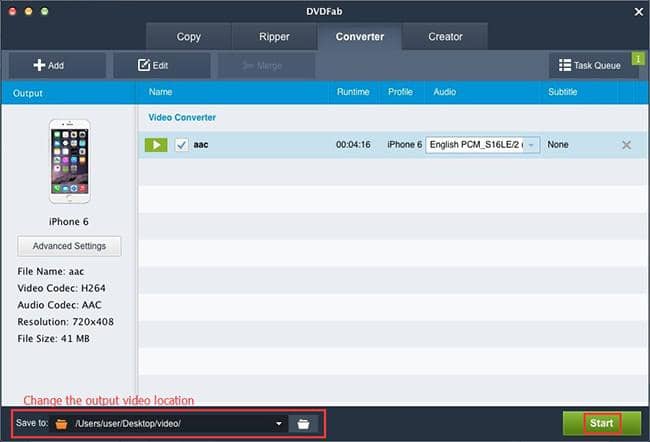The width and height of the screenshot is (650, 442).
Task: Open Advanced Settings
Action: click(69, 246)
